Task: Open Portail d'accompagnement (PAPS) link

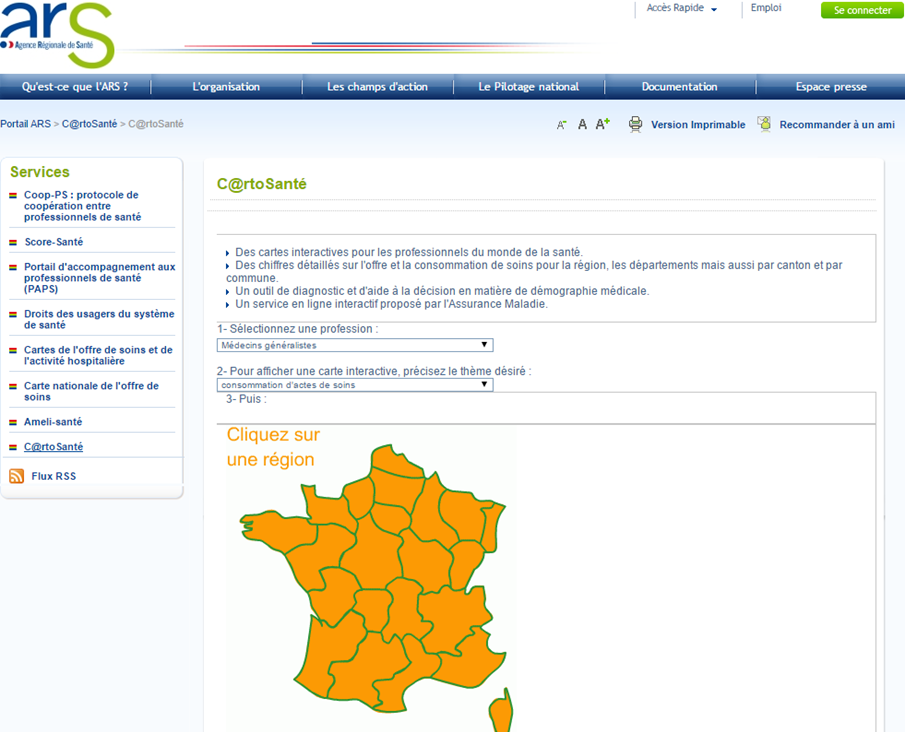Action: coord(99,278)
